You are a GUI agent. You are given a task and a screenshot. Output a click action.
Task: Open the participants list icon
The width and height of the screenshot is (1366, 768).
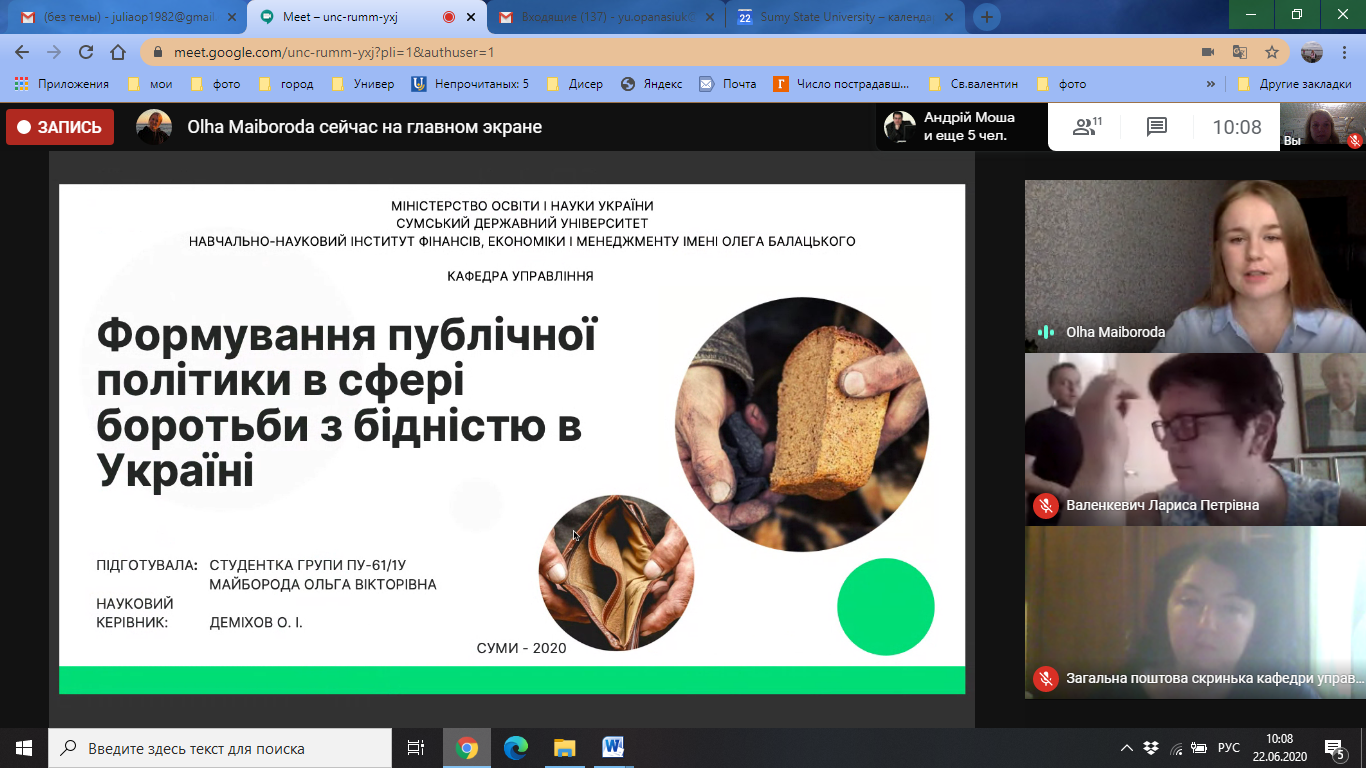pyautogui.click(x=1085, y=127)
